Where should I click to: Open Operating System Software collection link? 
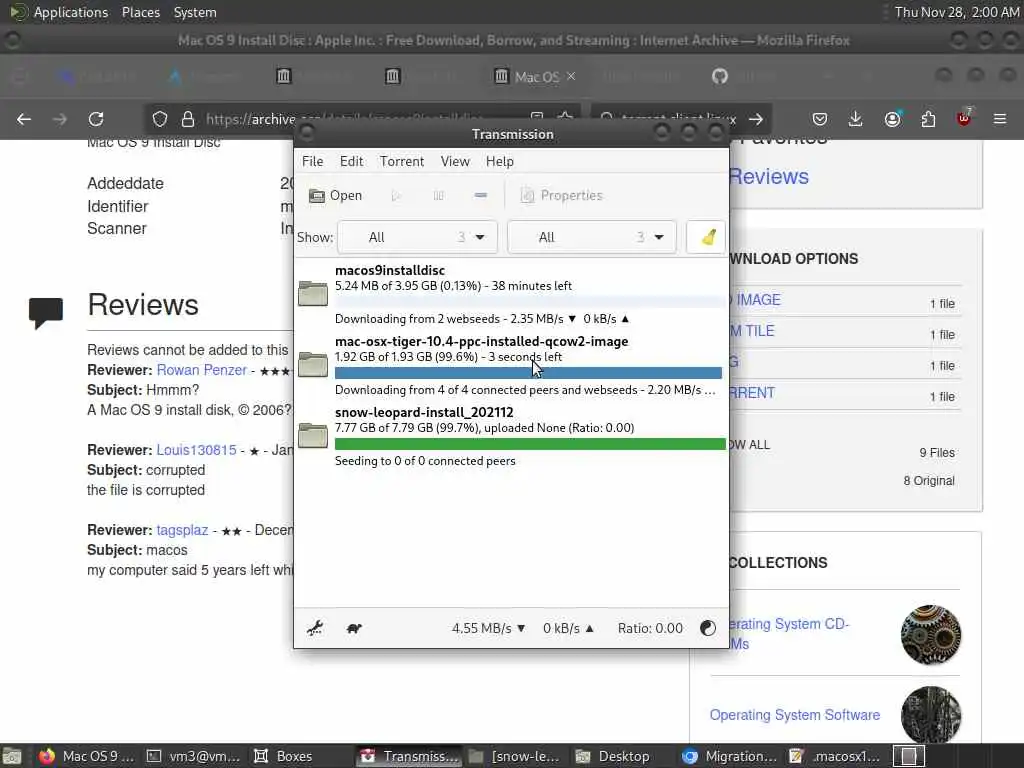[795, 715]
